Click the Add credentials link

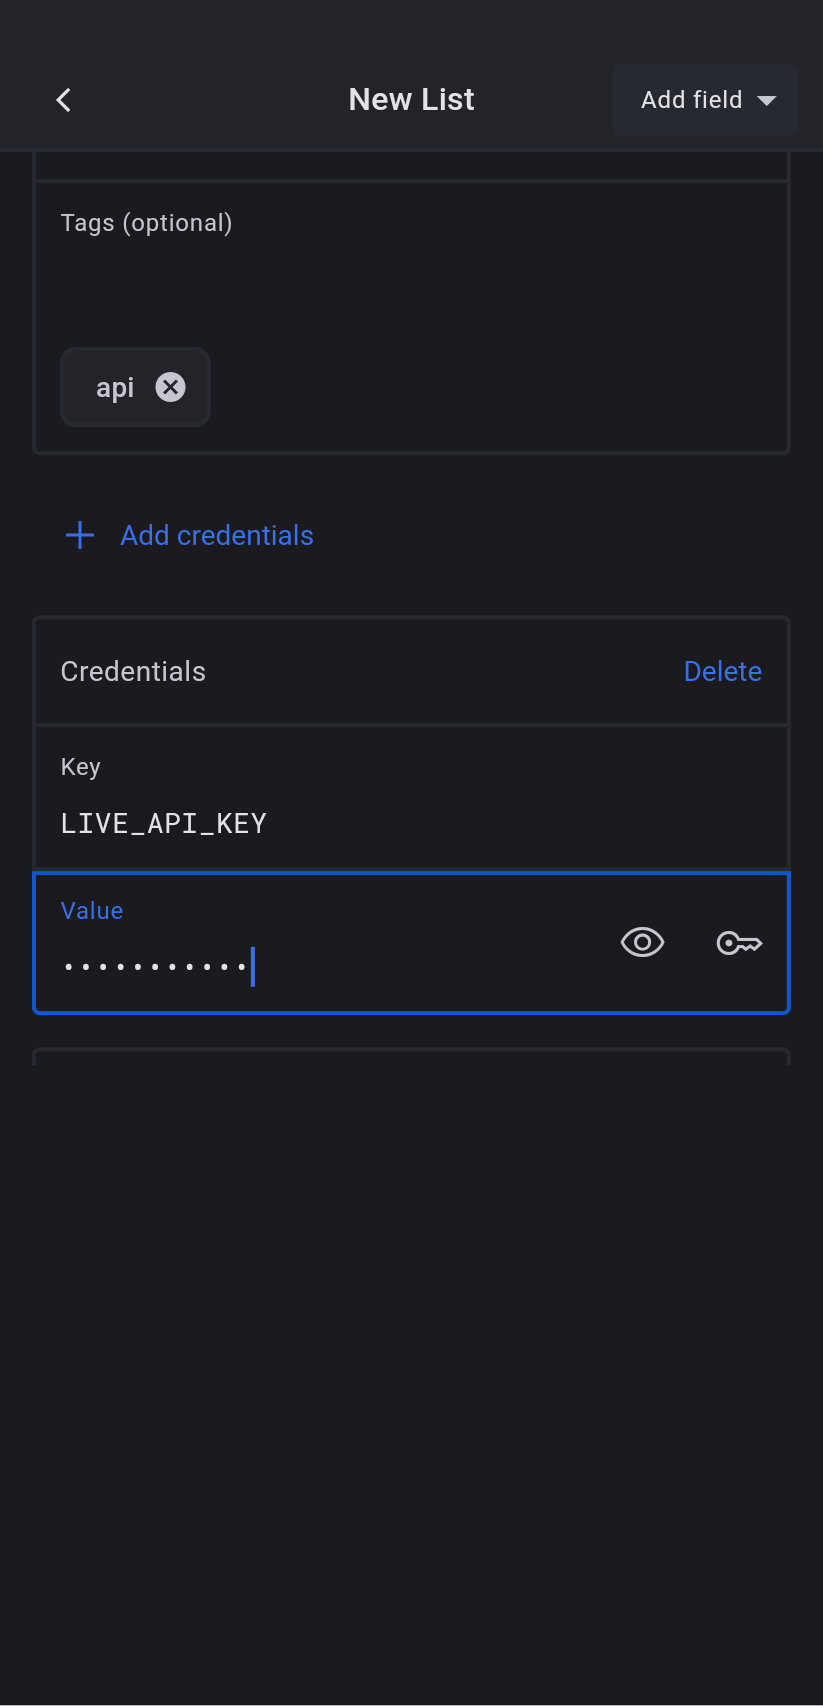217,536
